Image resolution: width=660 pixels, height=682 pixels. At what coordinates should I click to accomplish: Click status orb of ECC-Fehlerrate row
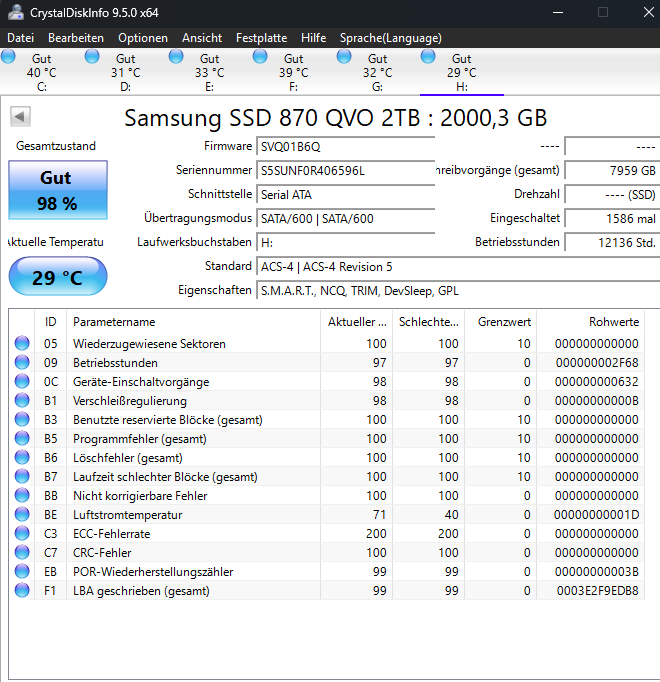pyautogui.click(x=22, y=533)
